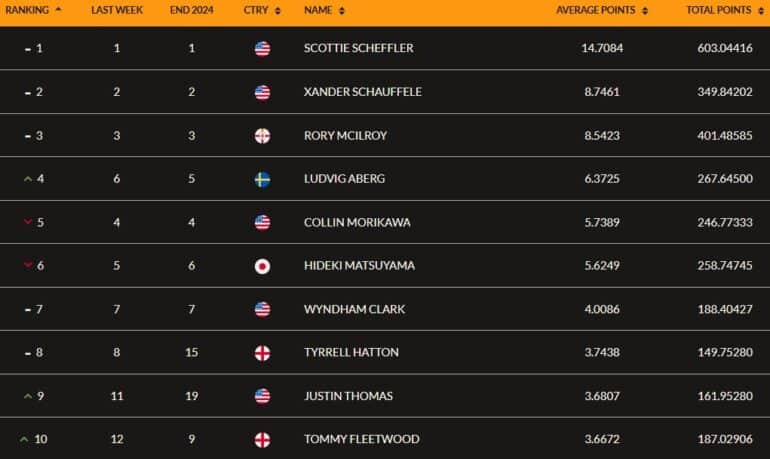Screen dimensions: 770x459
Task: Click green up arrow on rank 4
Action: tap(28, 179)
